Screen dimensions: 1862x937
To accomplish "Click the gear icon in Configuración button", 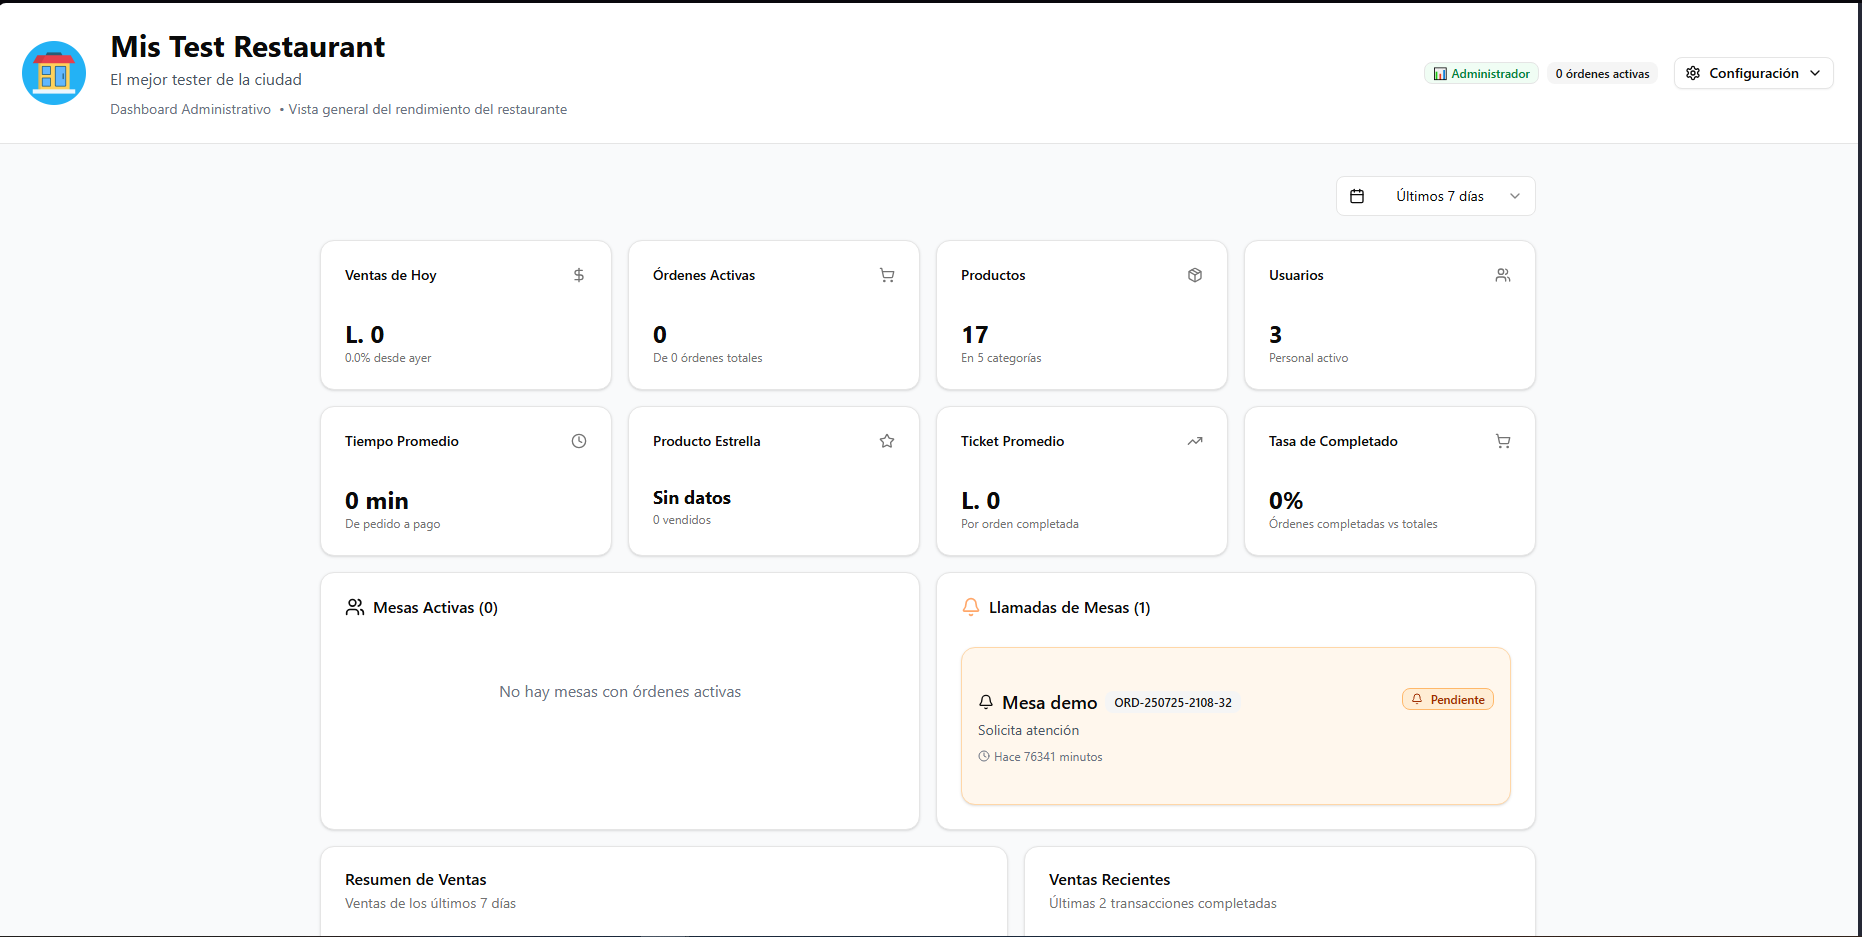I will pos(1693,73).
